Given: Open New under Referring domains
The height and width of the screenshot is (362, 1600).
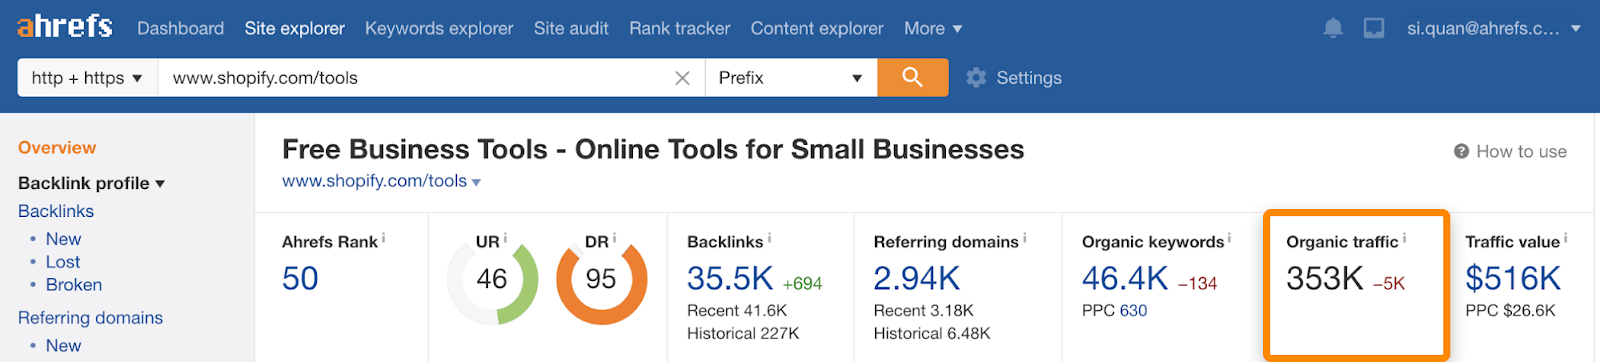Looking at the screenshot, I should coord(63,346).
